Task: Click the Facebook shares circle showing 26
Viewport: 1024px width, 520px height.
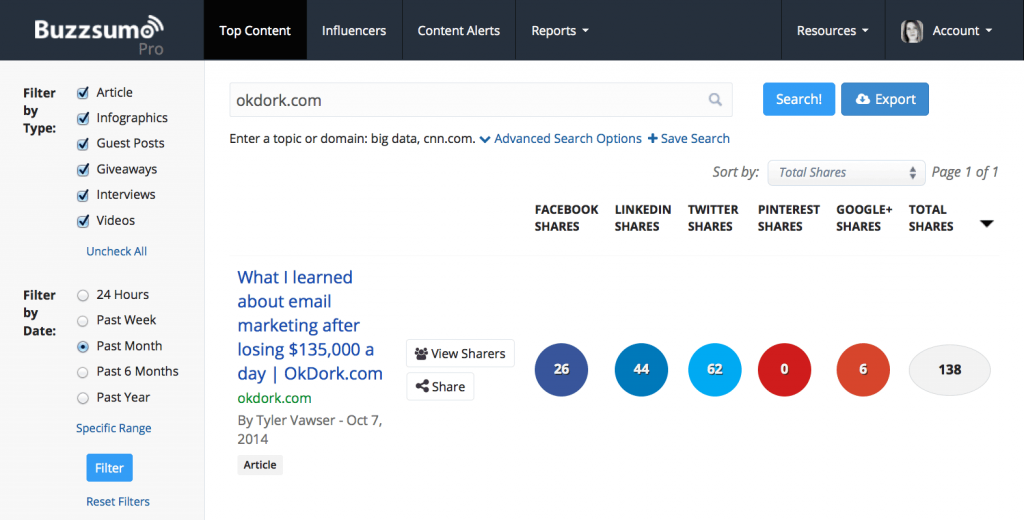Action: tap(561, 369)
